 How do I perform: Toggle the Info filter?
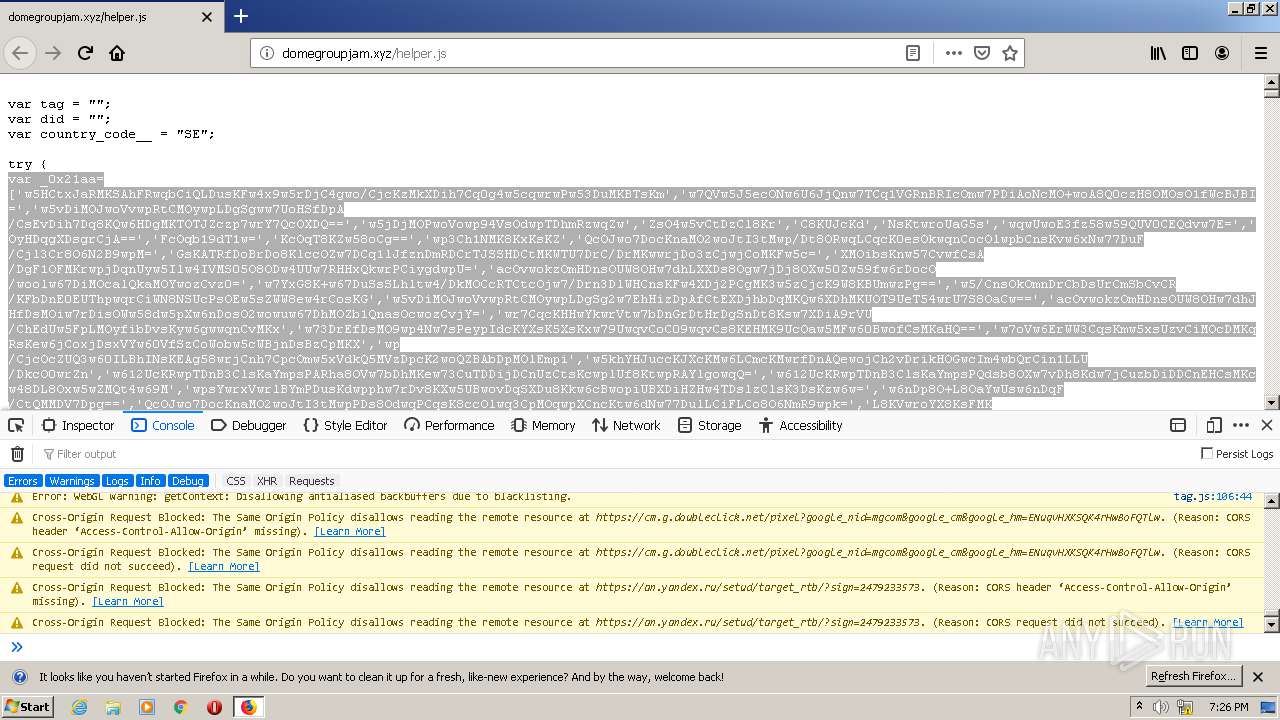[150, 481]
